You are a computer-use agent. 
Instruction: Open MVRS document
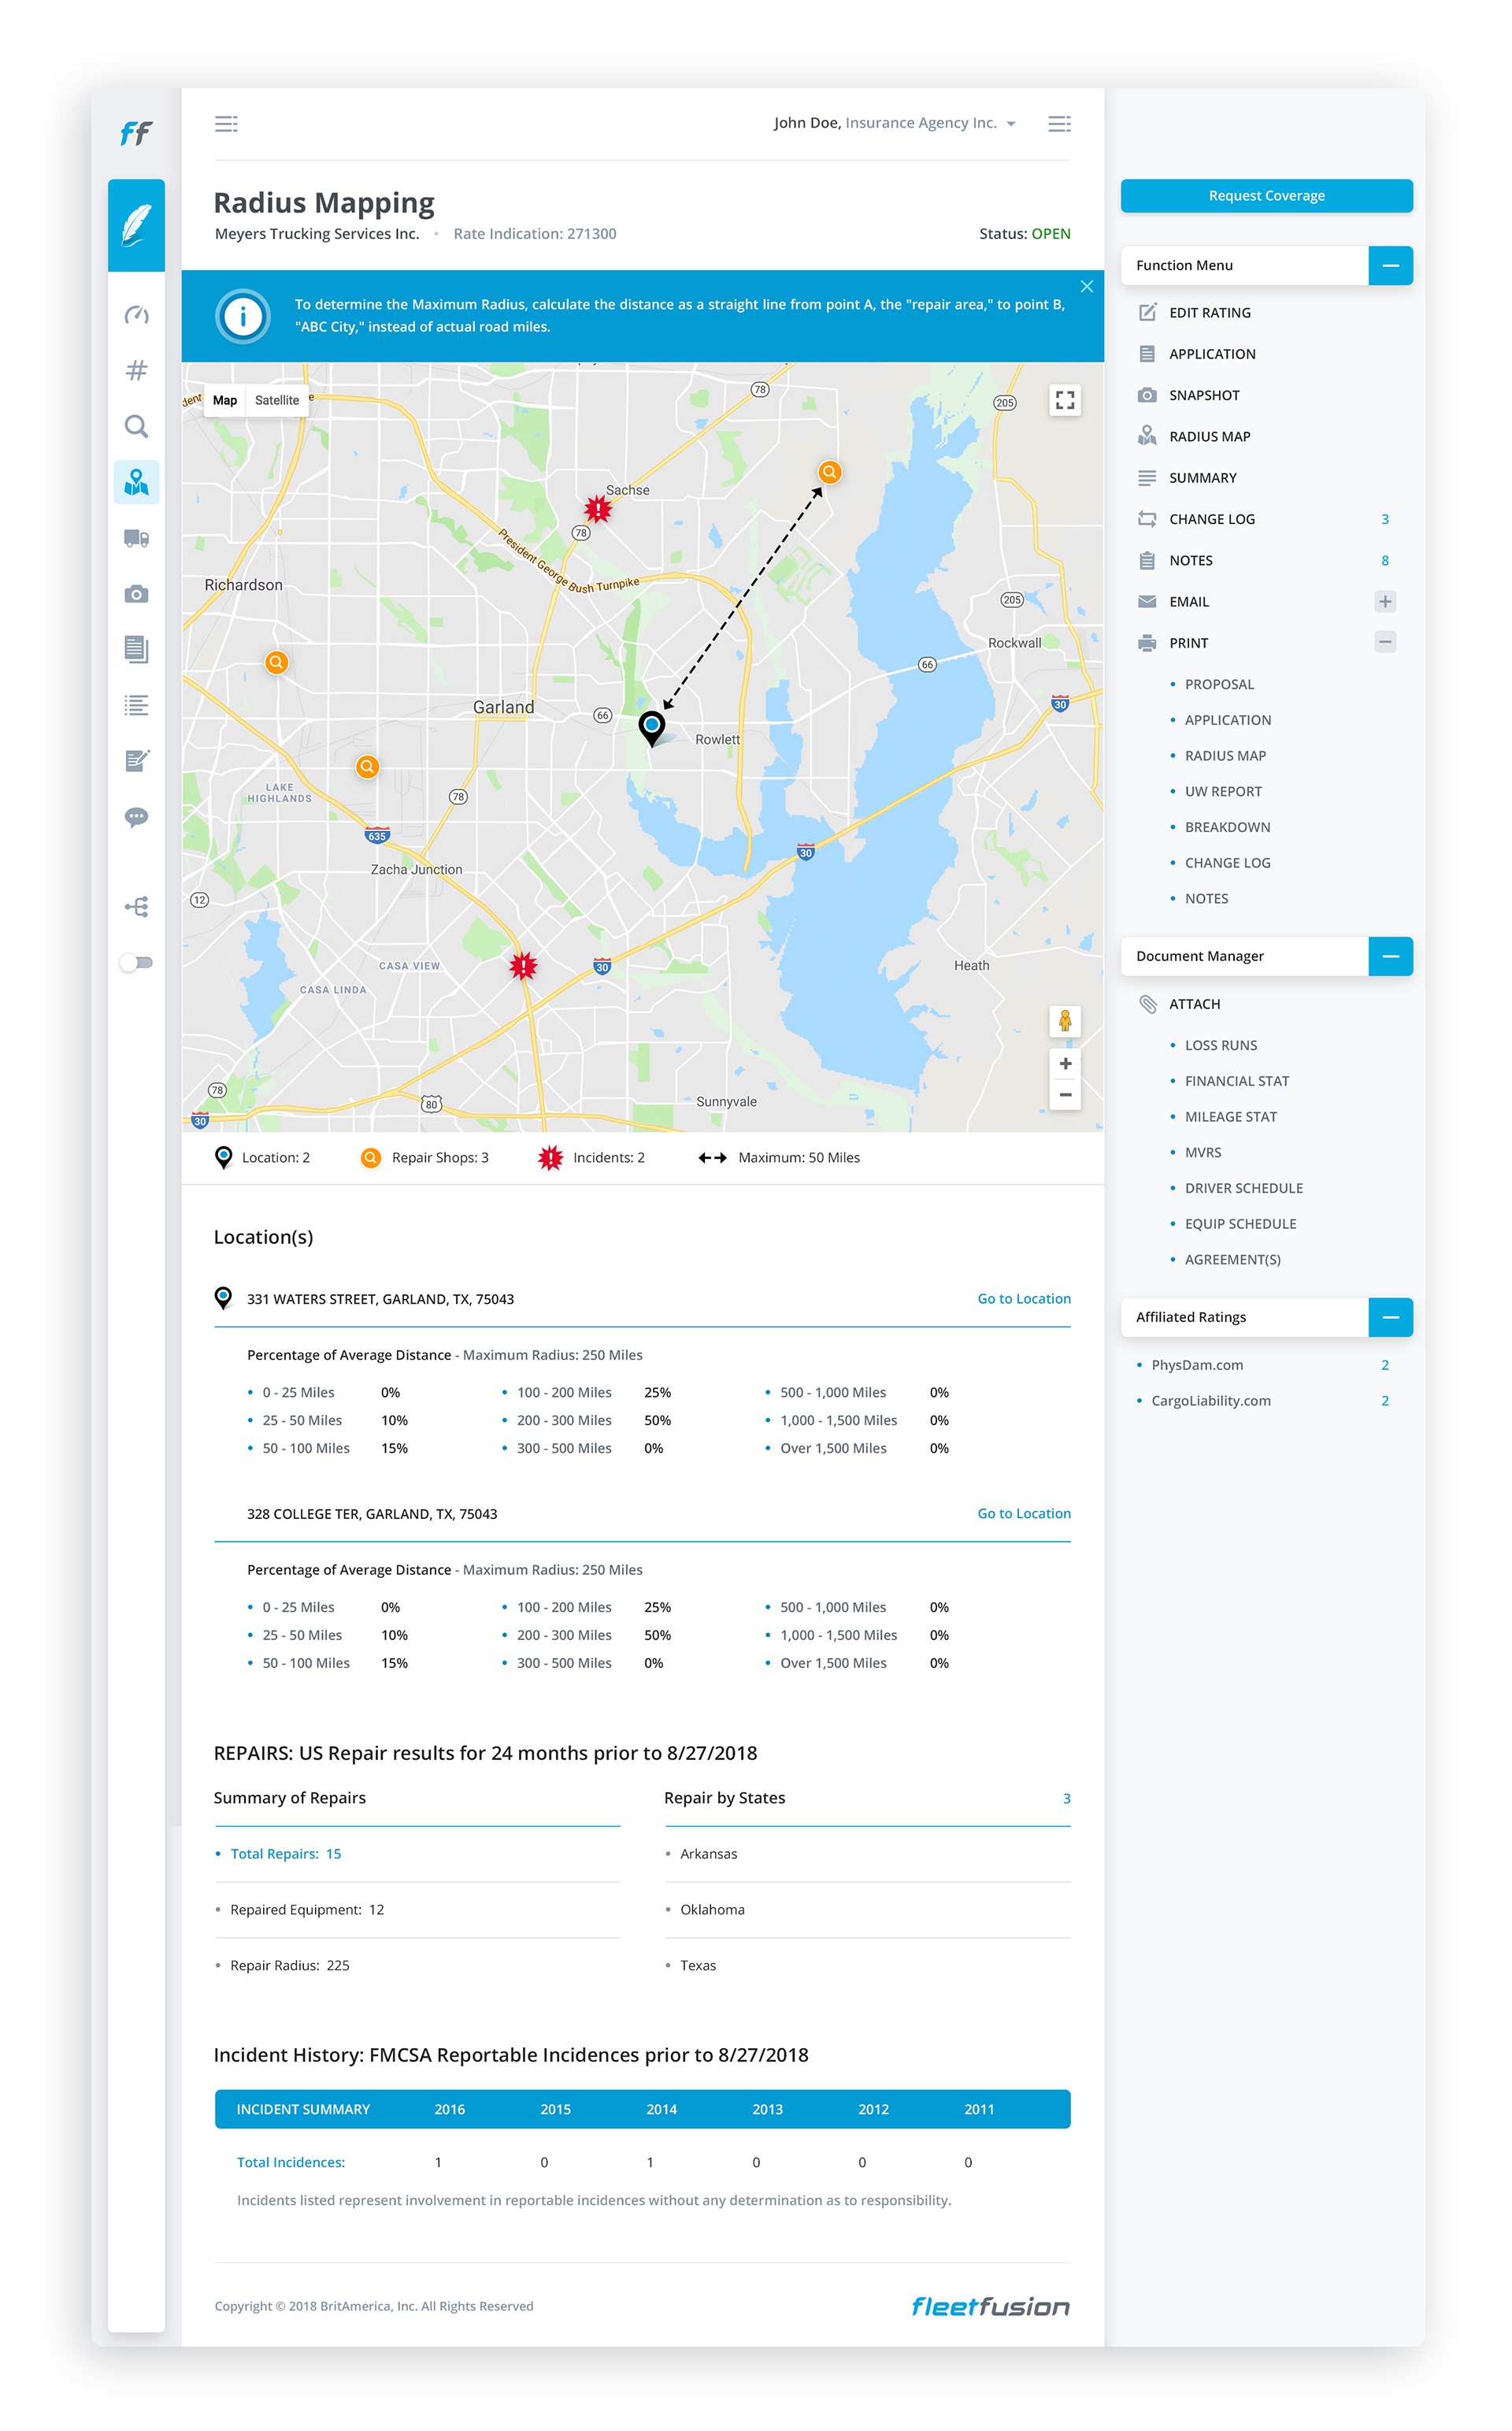pos(1203,1152)
